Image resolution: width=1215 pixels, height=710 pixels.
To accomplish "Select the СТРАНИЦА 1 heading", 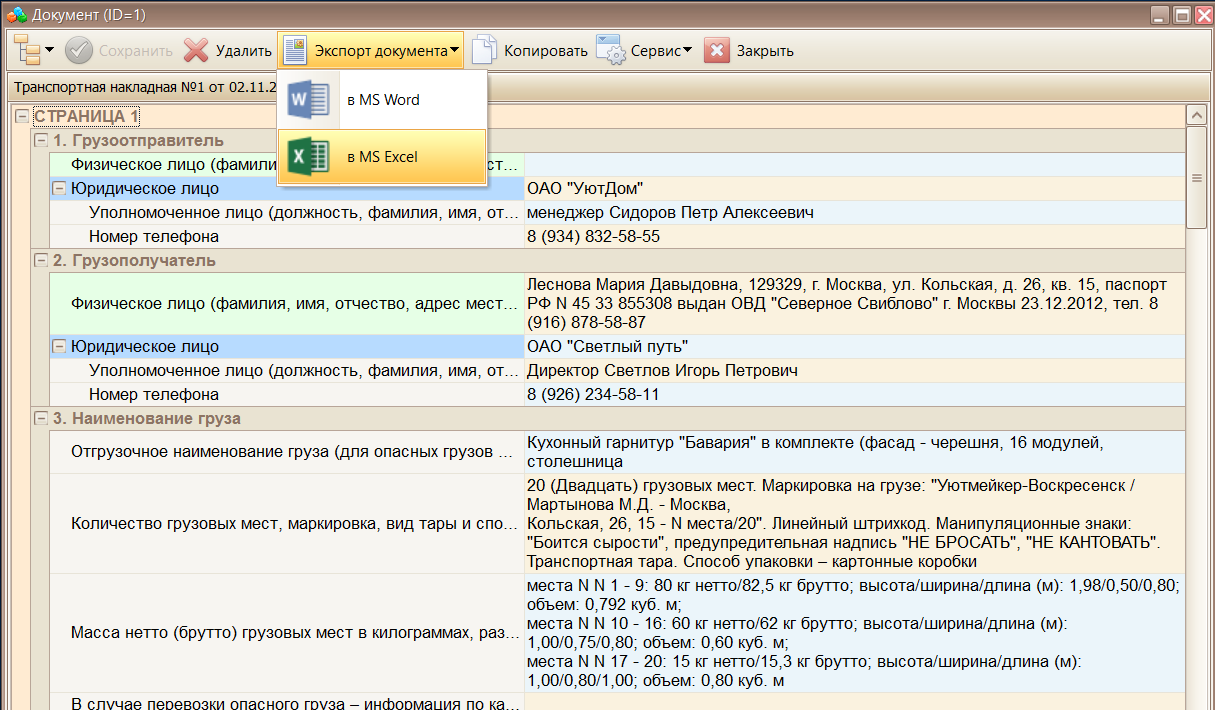I will [x=86, y=117].
